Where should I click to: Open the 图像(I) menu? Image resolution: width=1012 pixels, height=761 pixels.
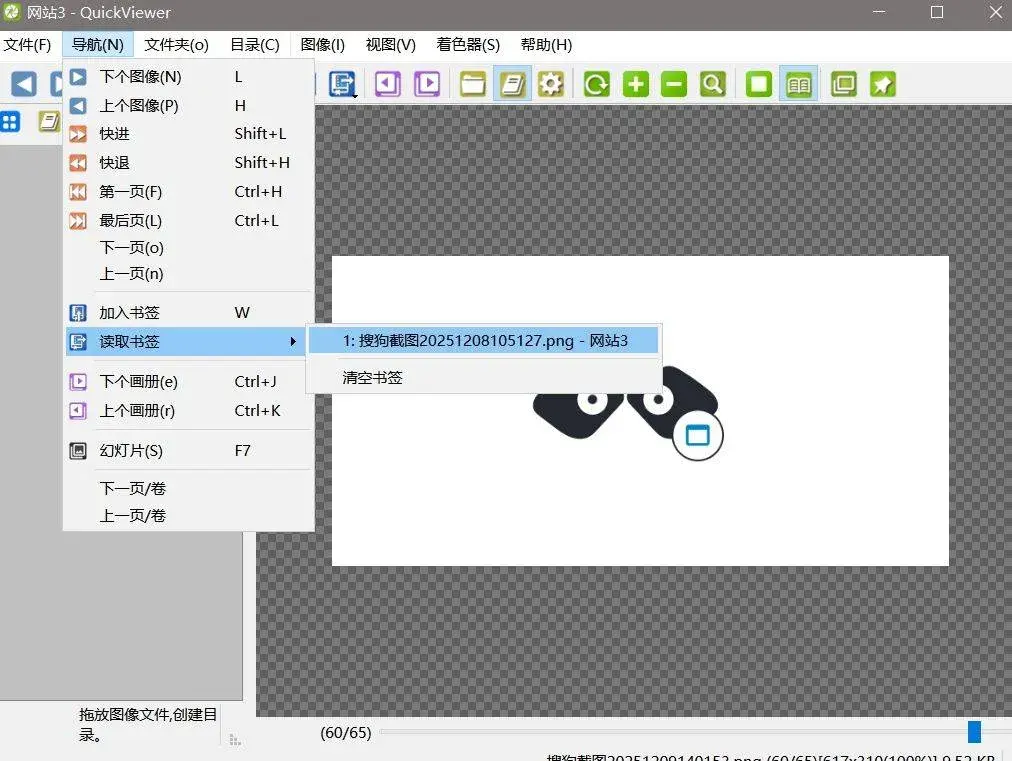tap(323, 45)
